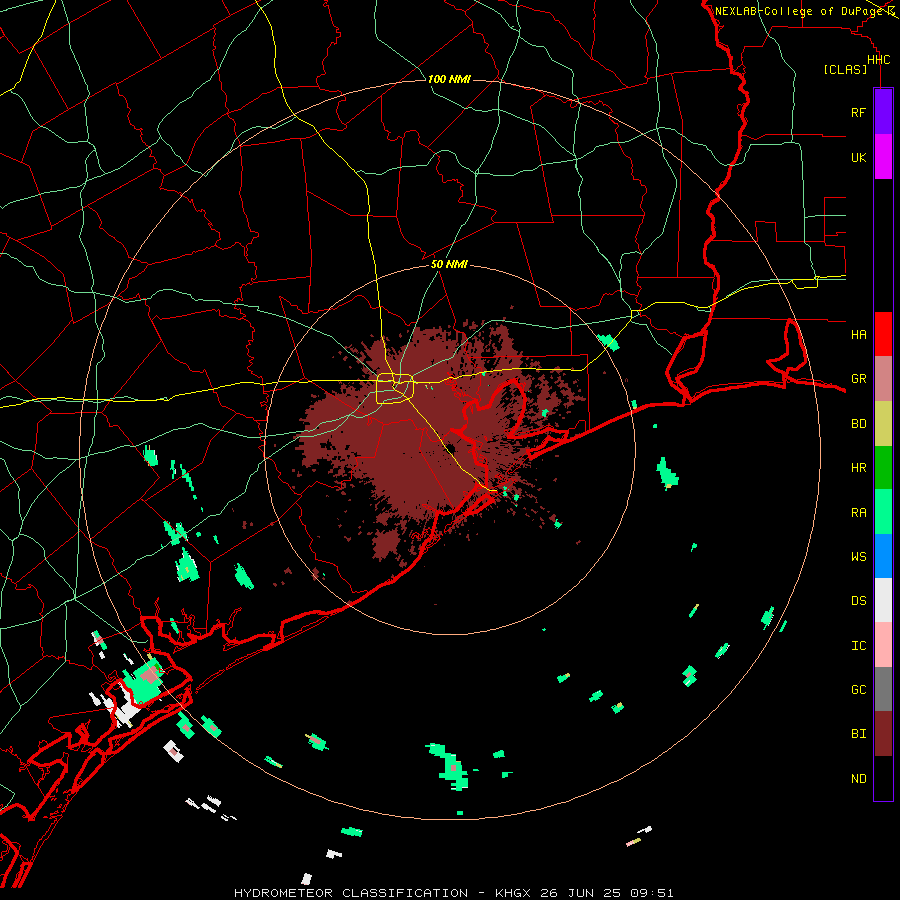Click the purple RF legend color swatch
This screenshot has height=900, width=900.
(883, 112)
